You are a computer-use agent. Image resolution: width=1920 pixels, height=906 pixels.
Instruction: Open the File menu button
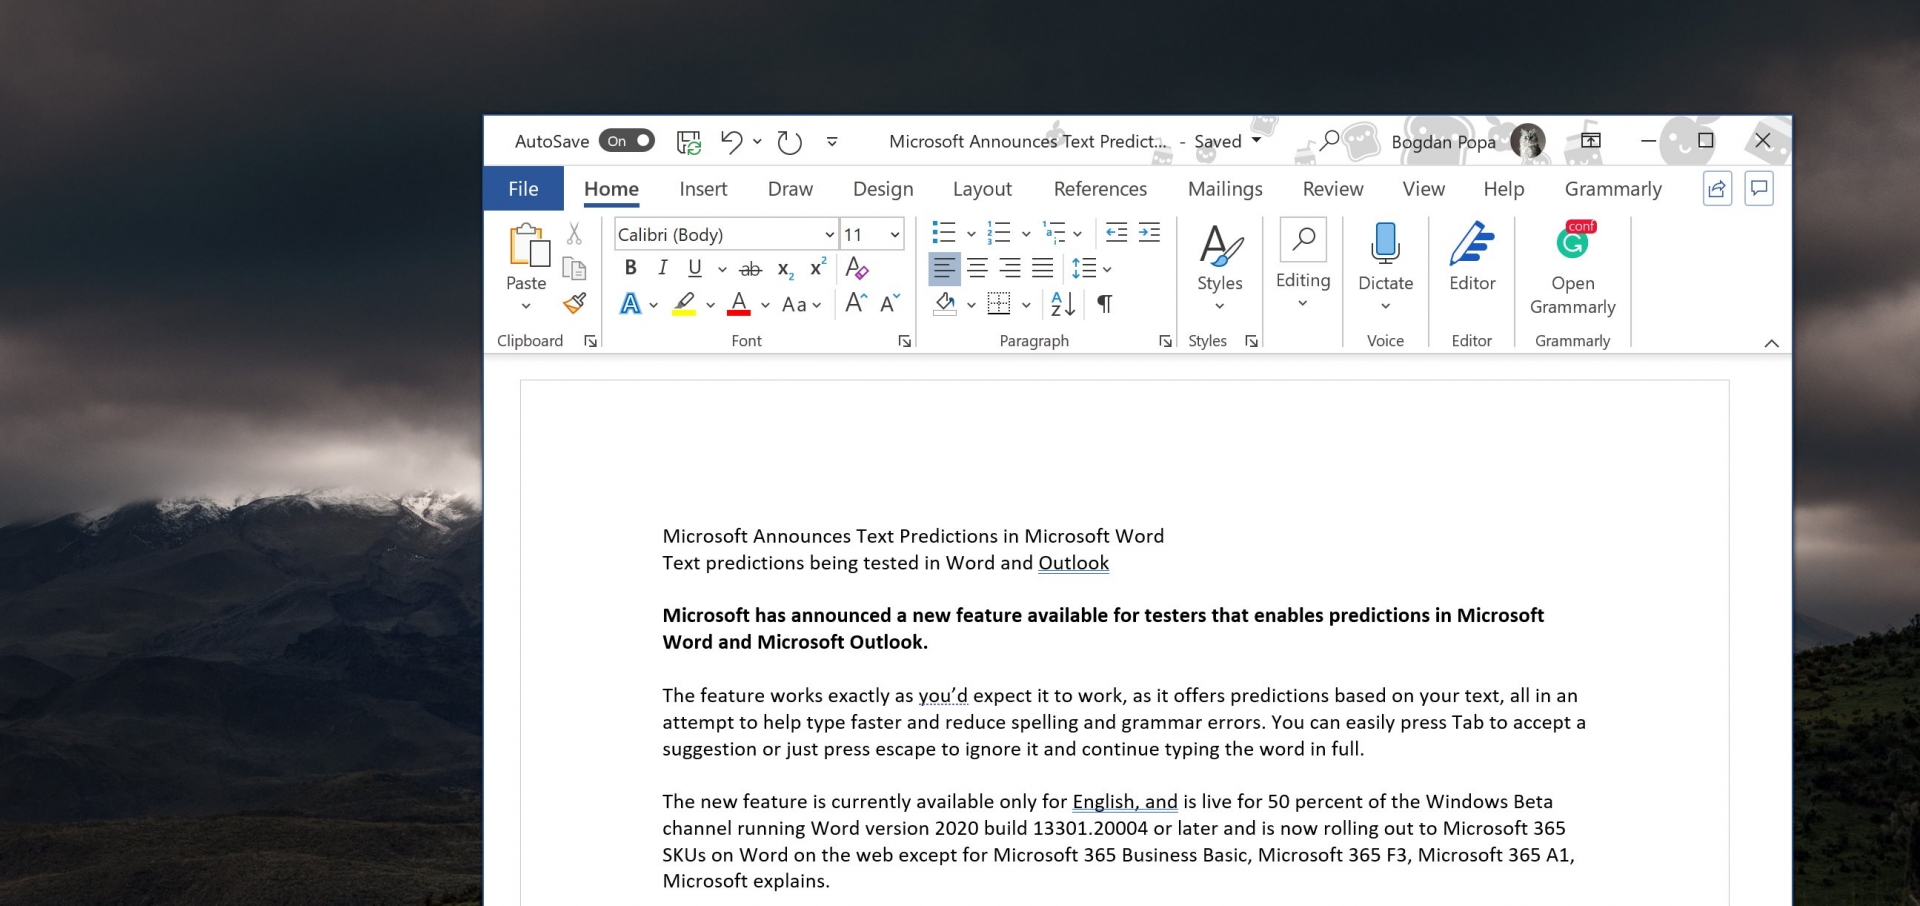click(523, 189)
